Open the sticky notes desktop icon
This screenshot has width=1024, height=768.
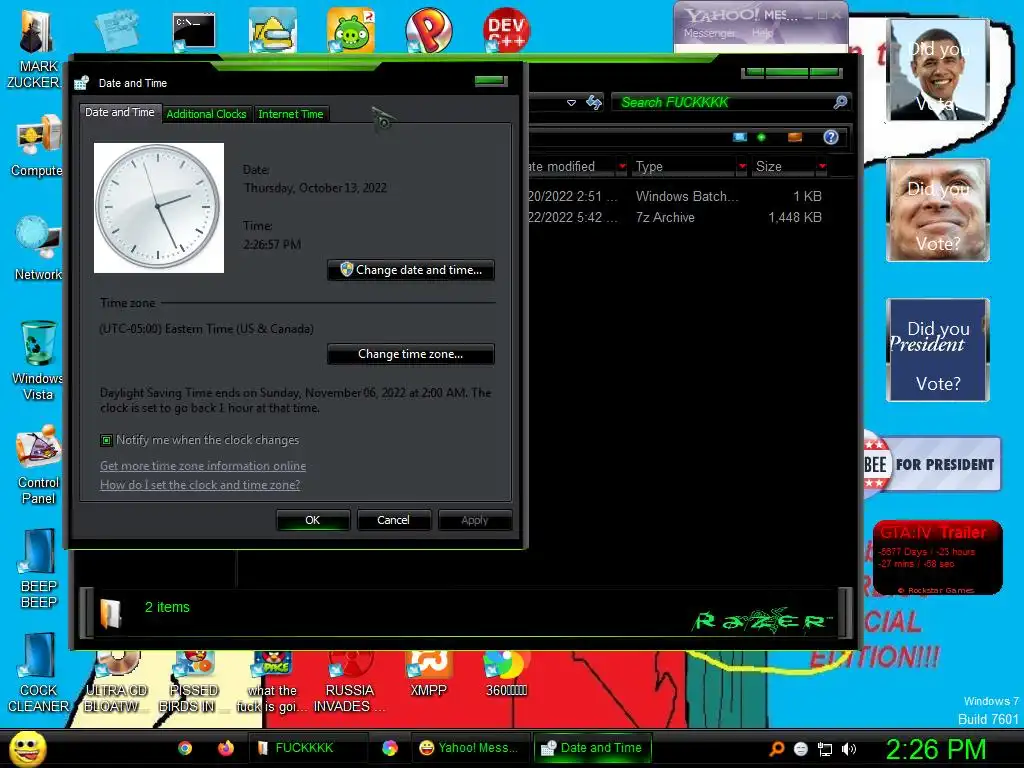pos(116,30)
